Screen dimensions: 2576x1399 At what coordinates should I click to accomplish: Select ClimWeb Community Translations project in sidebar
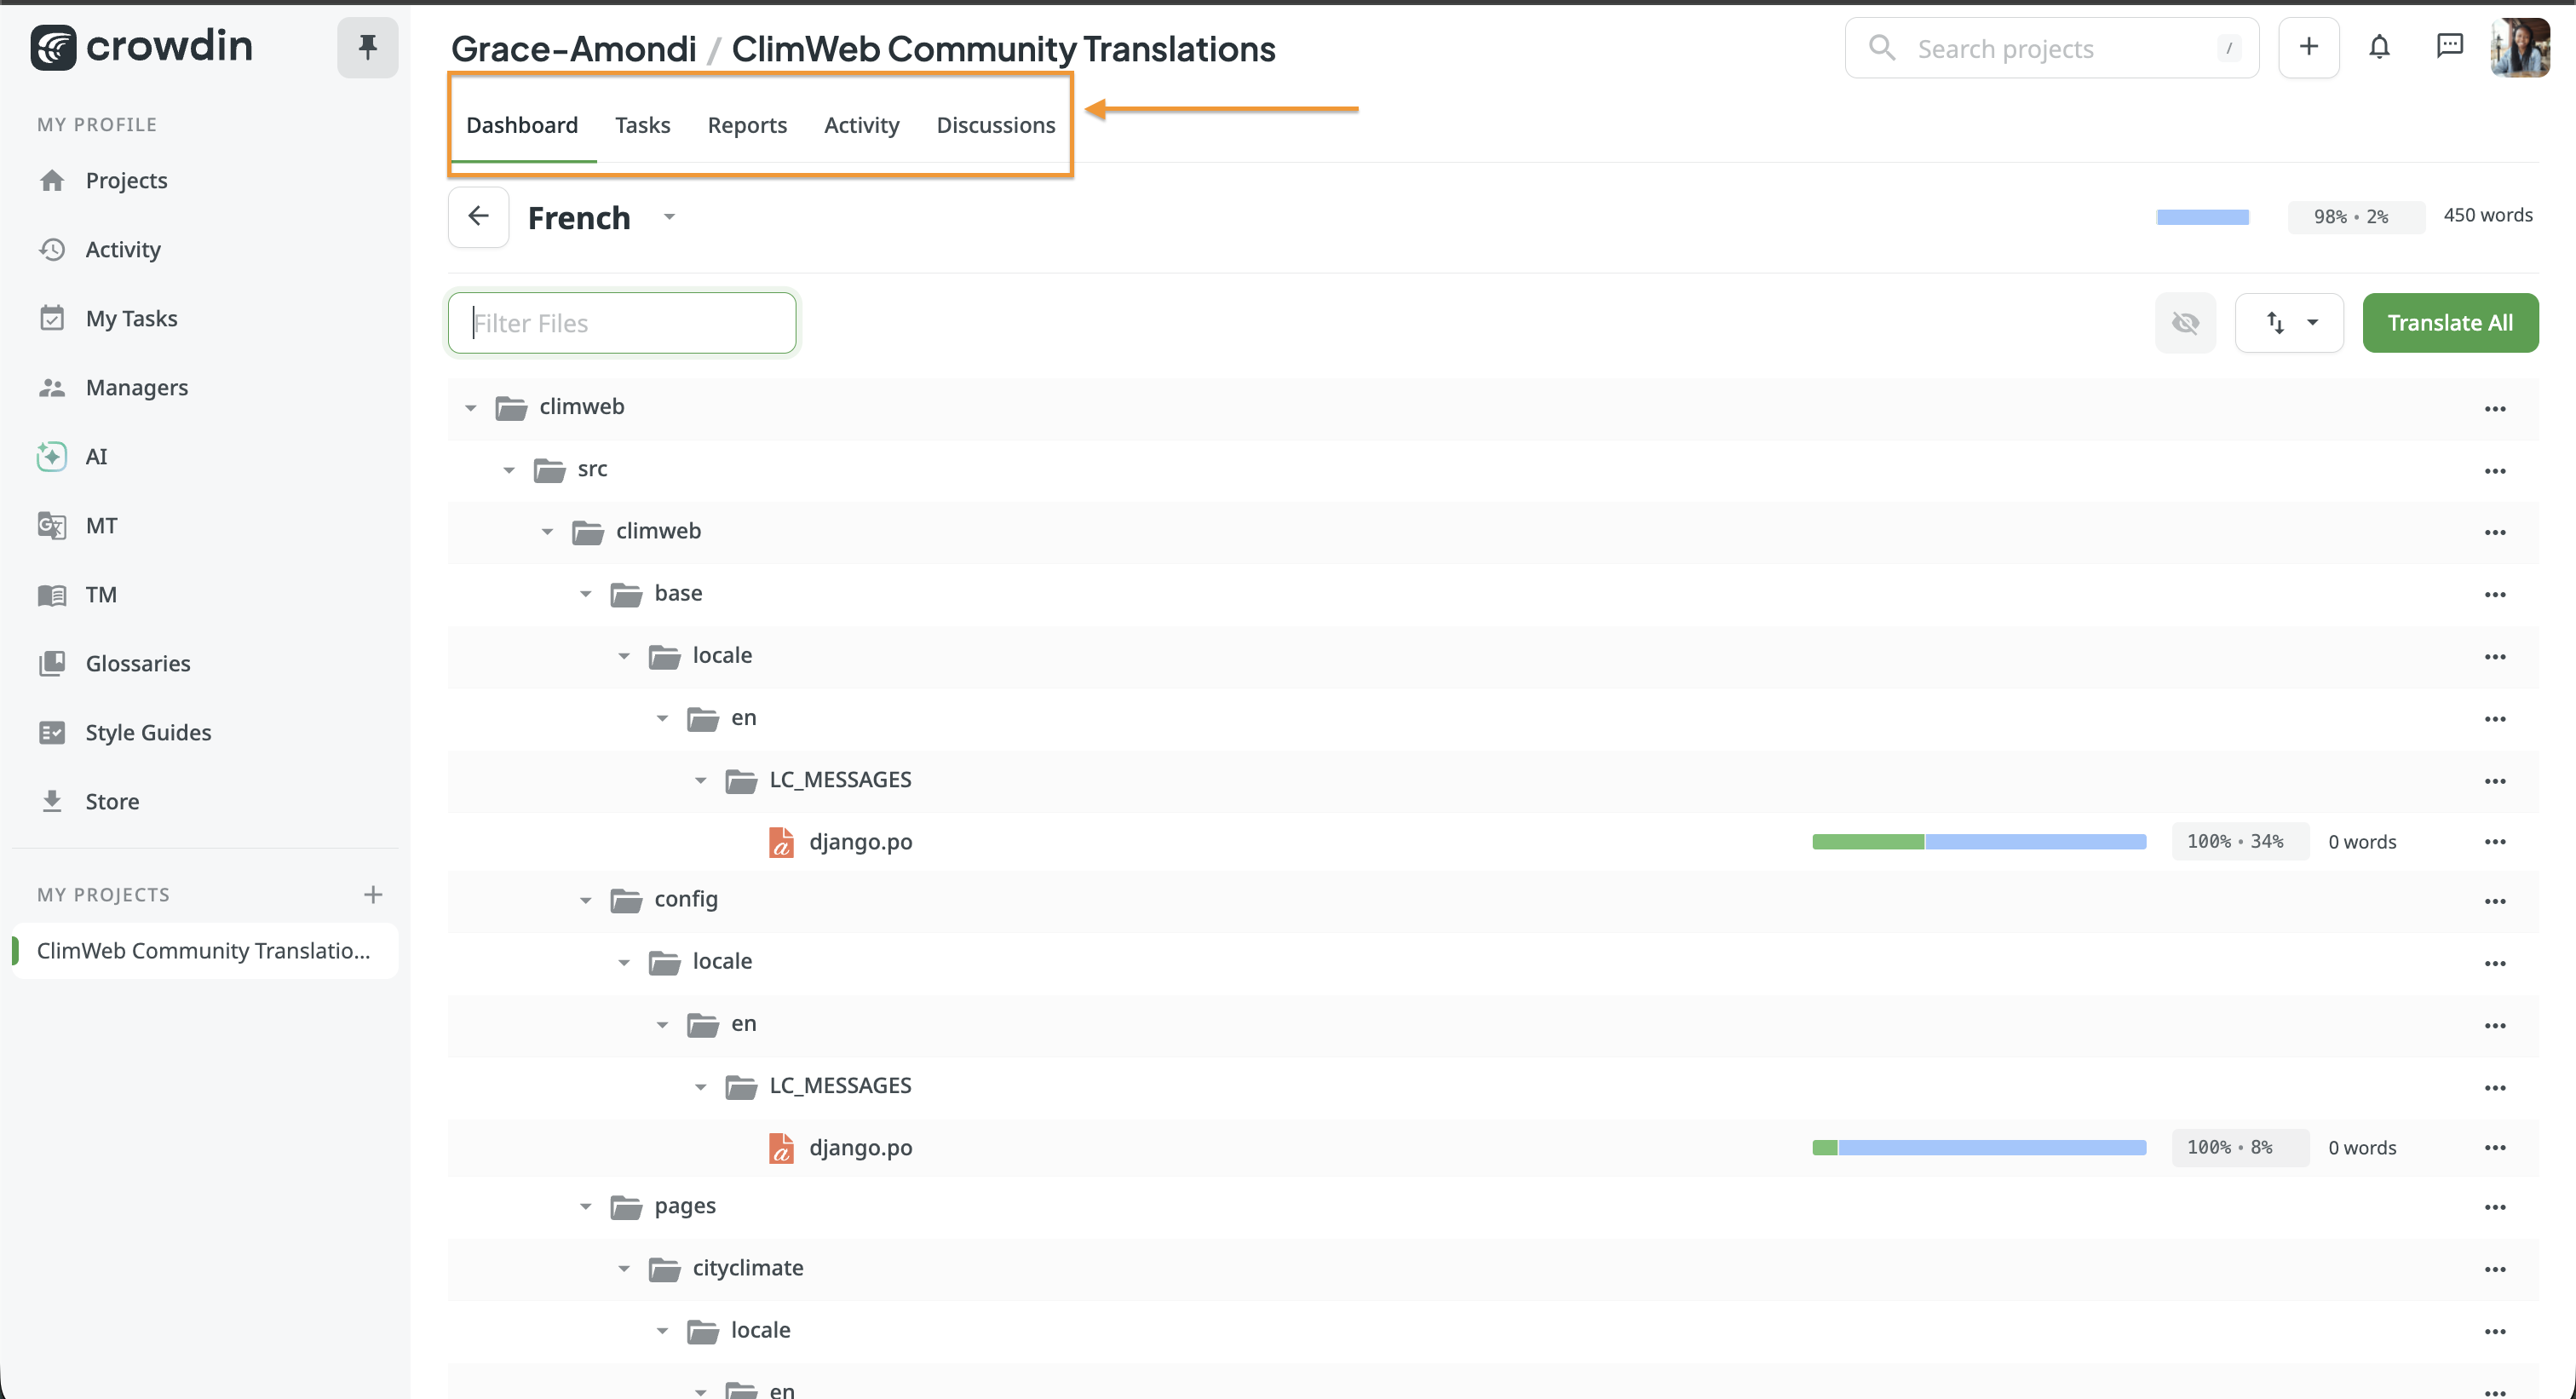click(204, 950)
